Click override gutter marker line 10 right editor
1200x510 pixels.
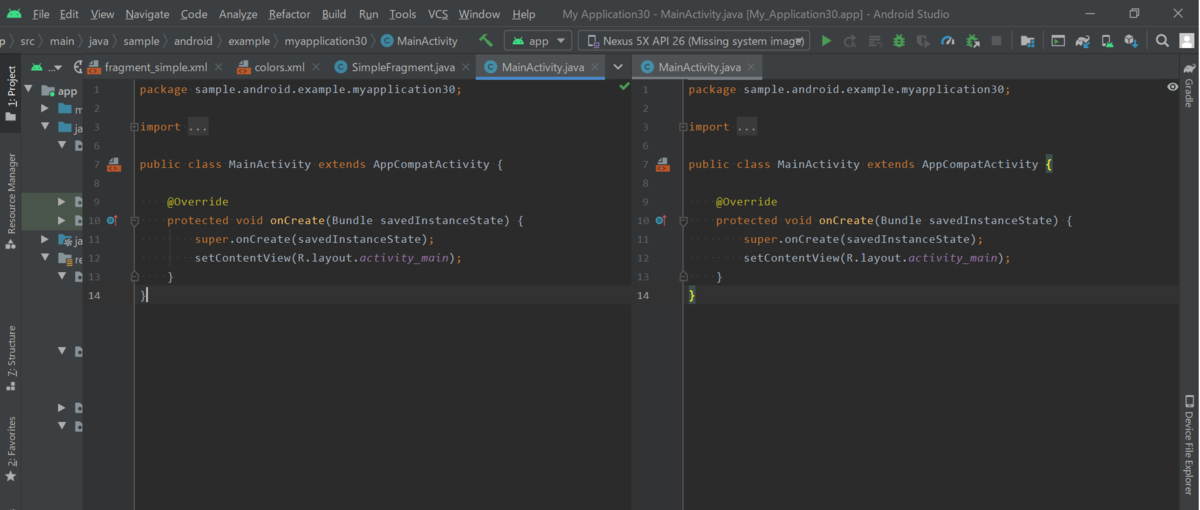tap(660, 220)
